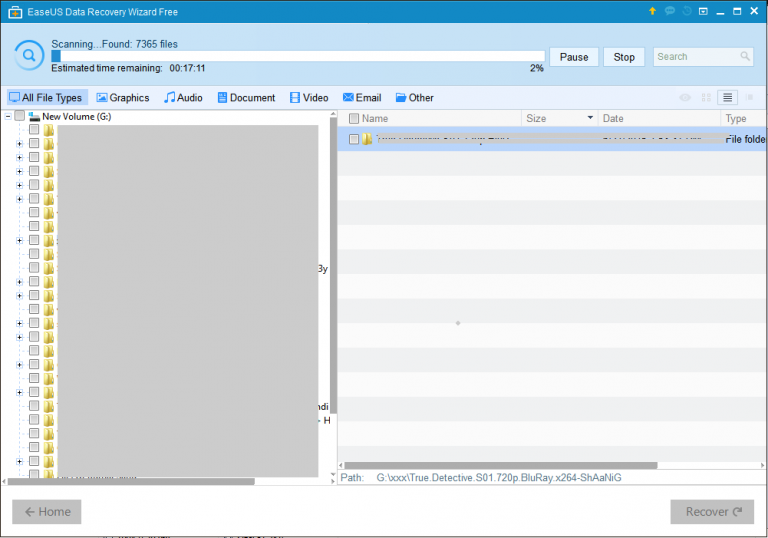Toggle the preview eye icon

[685, 98]
